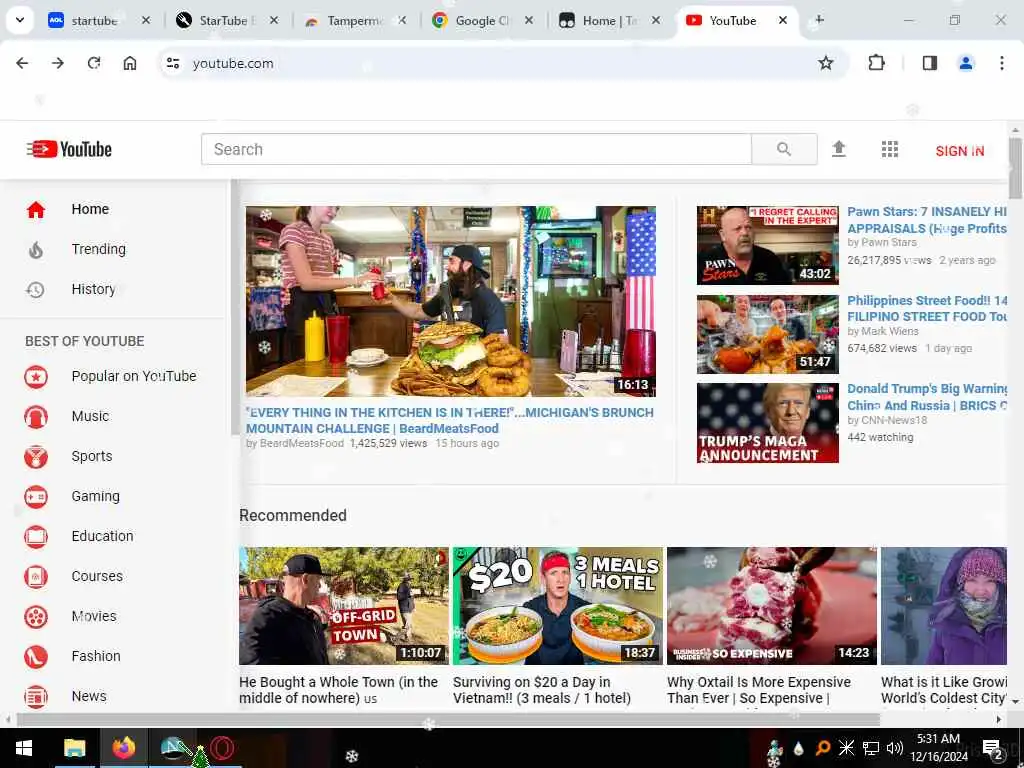This screenshot has width=1024, height=768.
Task: Open Opera browser from taskbar
Action: (222, 748)
